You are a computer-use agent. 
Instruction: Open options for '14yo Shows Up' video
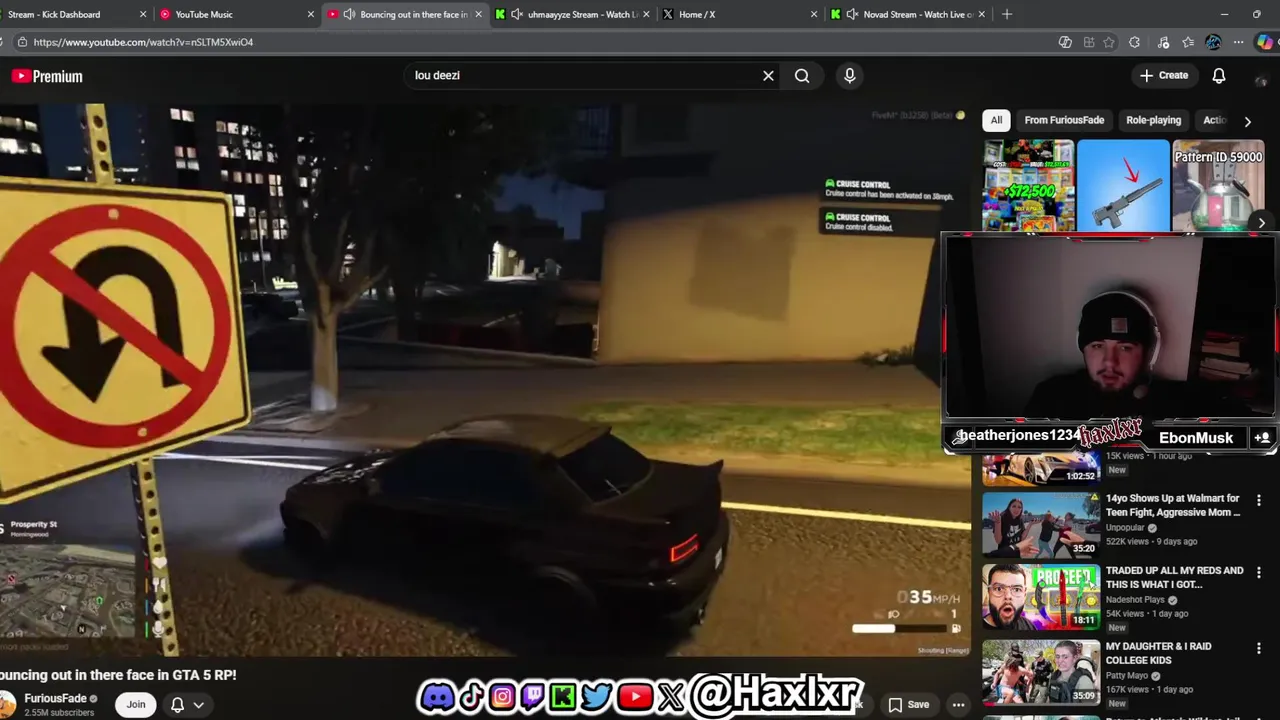tap(1259, 500)
